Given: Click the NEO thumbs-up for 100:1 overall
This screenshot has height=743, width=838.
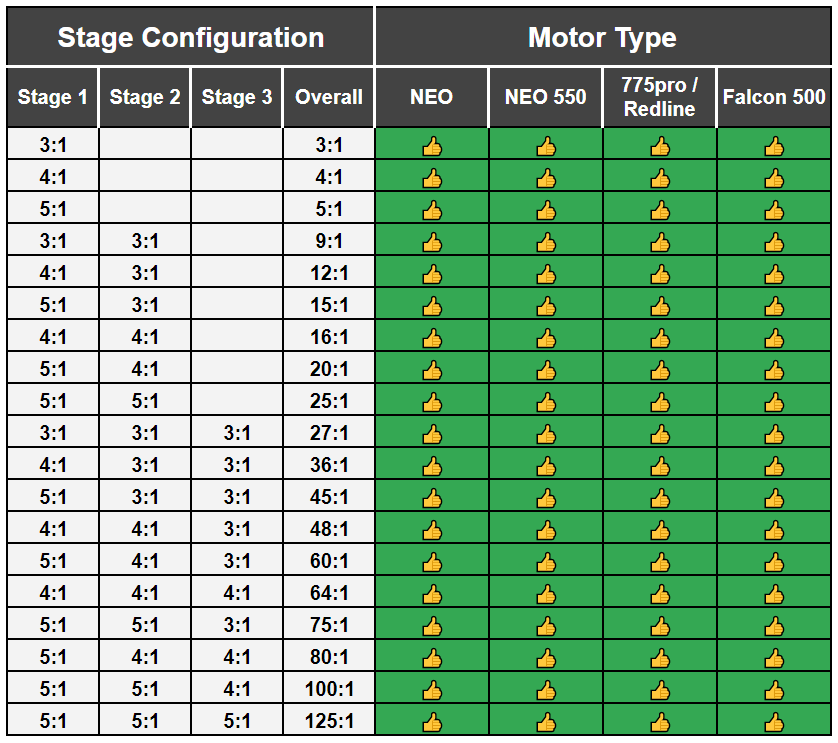Looking at the screenshot, I should click(x=432, y=690).
